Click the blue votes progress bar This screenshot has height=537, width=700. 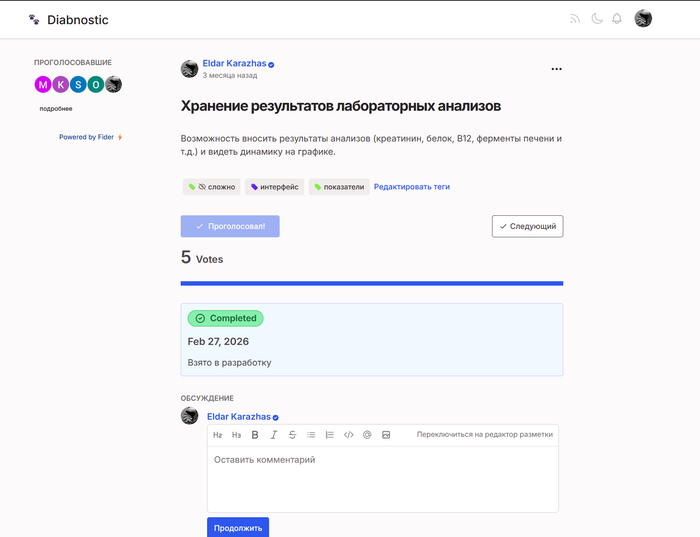click(x=372, y=283)
